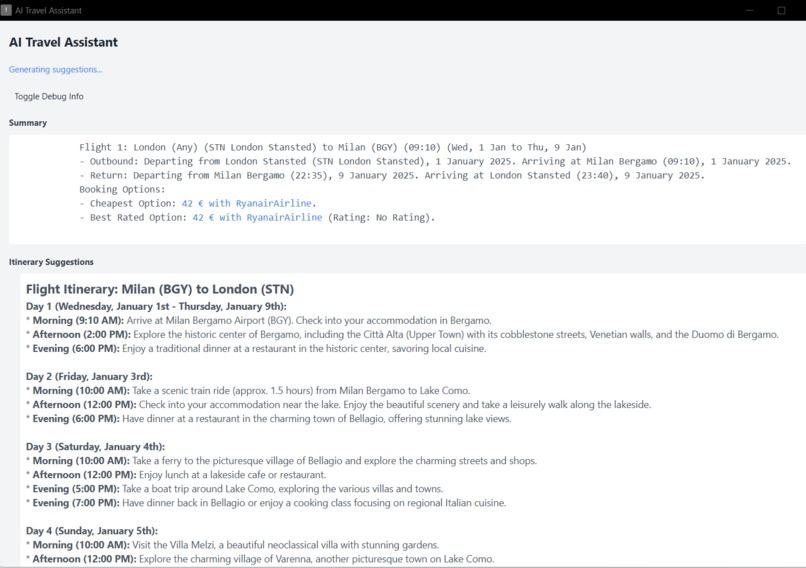Click the 'Day 4 (Sunday, January 5th)' heading
This screenshot has height=568, width=806.
92,531
